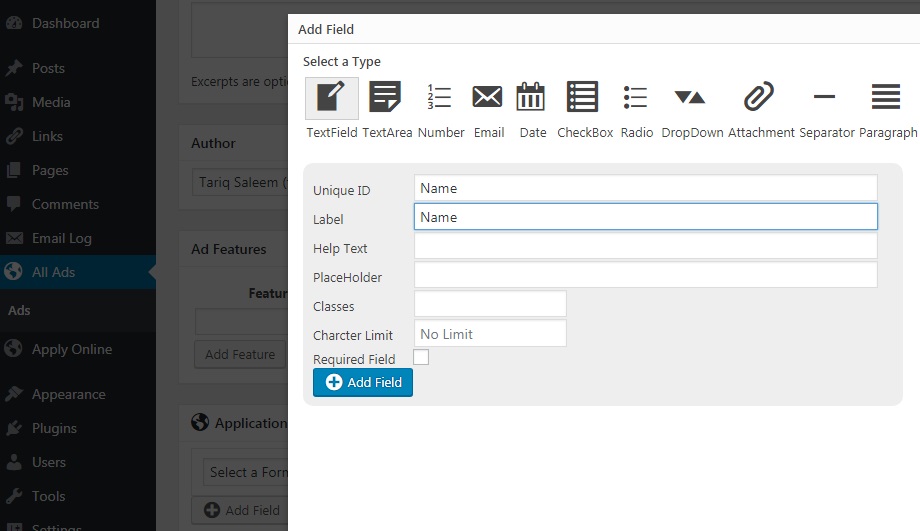The height and width of the screenshot is (531, 920).
Task: Choose the TextArea field type
Action: click(386, 98)
